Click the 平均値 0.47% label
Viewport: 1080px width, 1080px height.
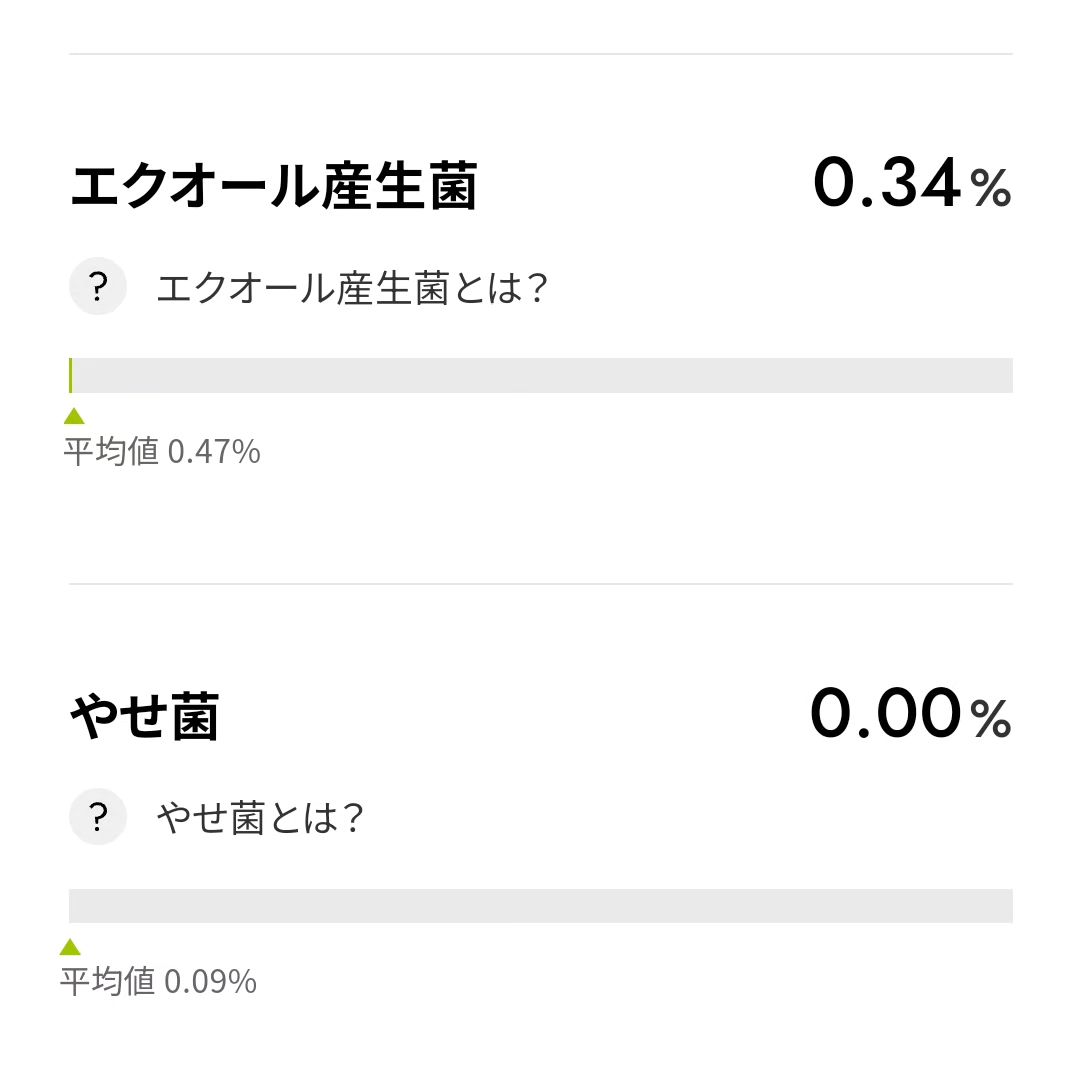point(162,452)
